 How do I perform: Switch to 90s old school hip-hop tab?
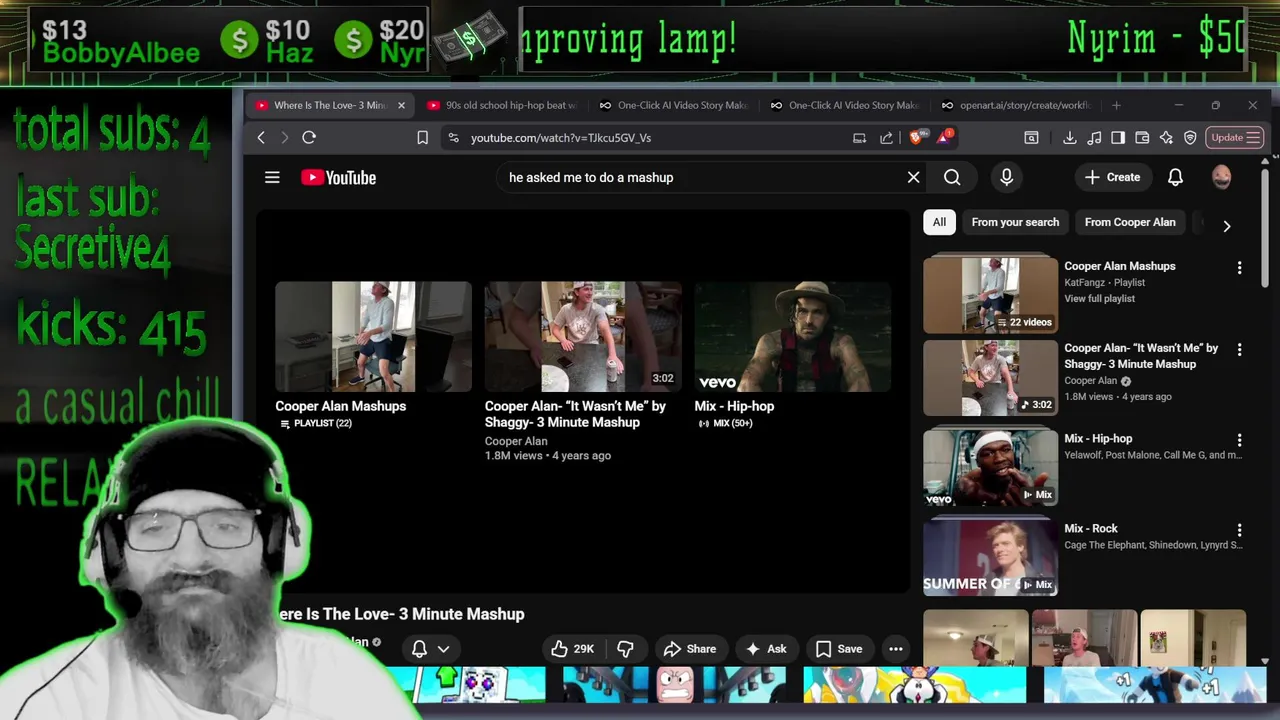coord(502,105)
